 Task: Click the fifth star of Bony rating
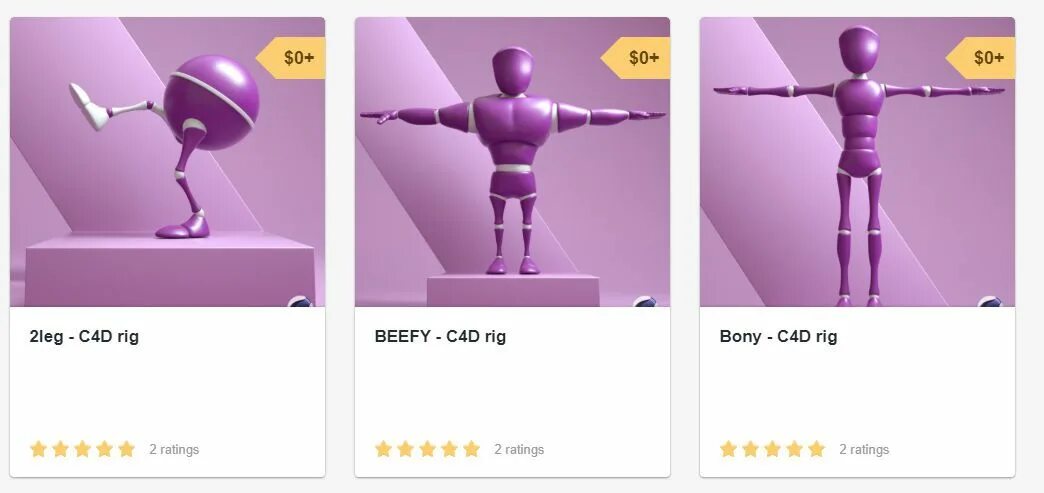(x=816, y=449)
